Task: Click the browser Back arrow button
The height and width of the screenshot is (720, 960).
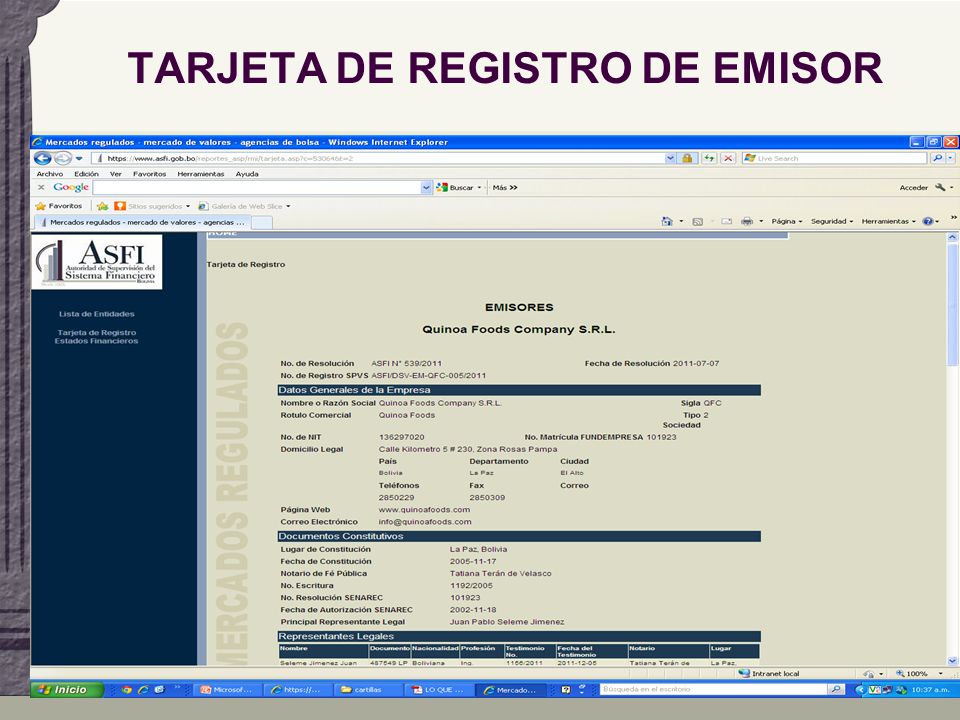Action: point(43,159)
